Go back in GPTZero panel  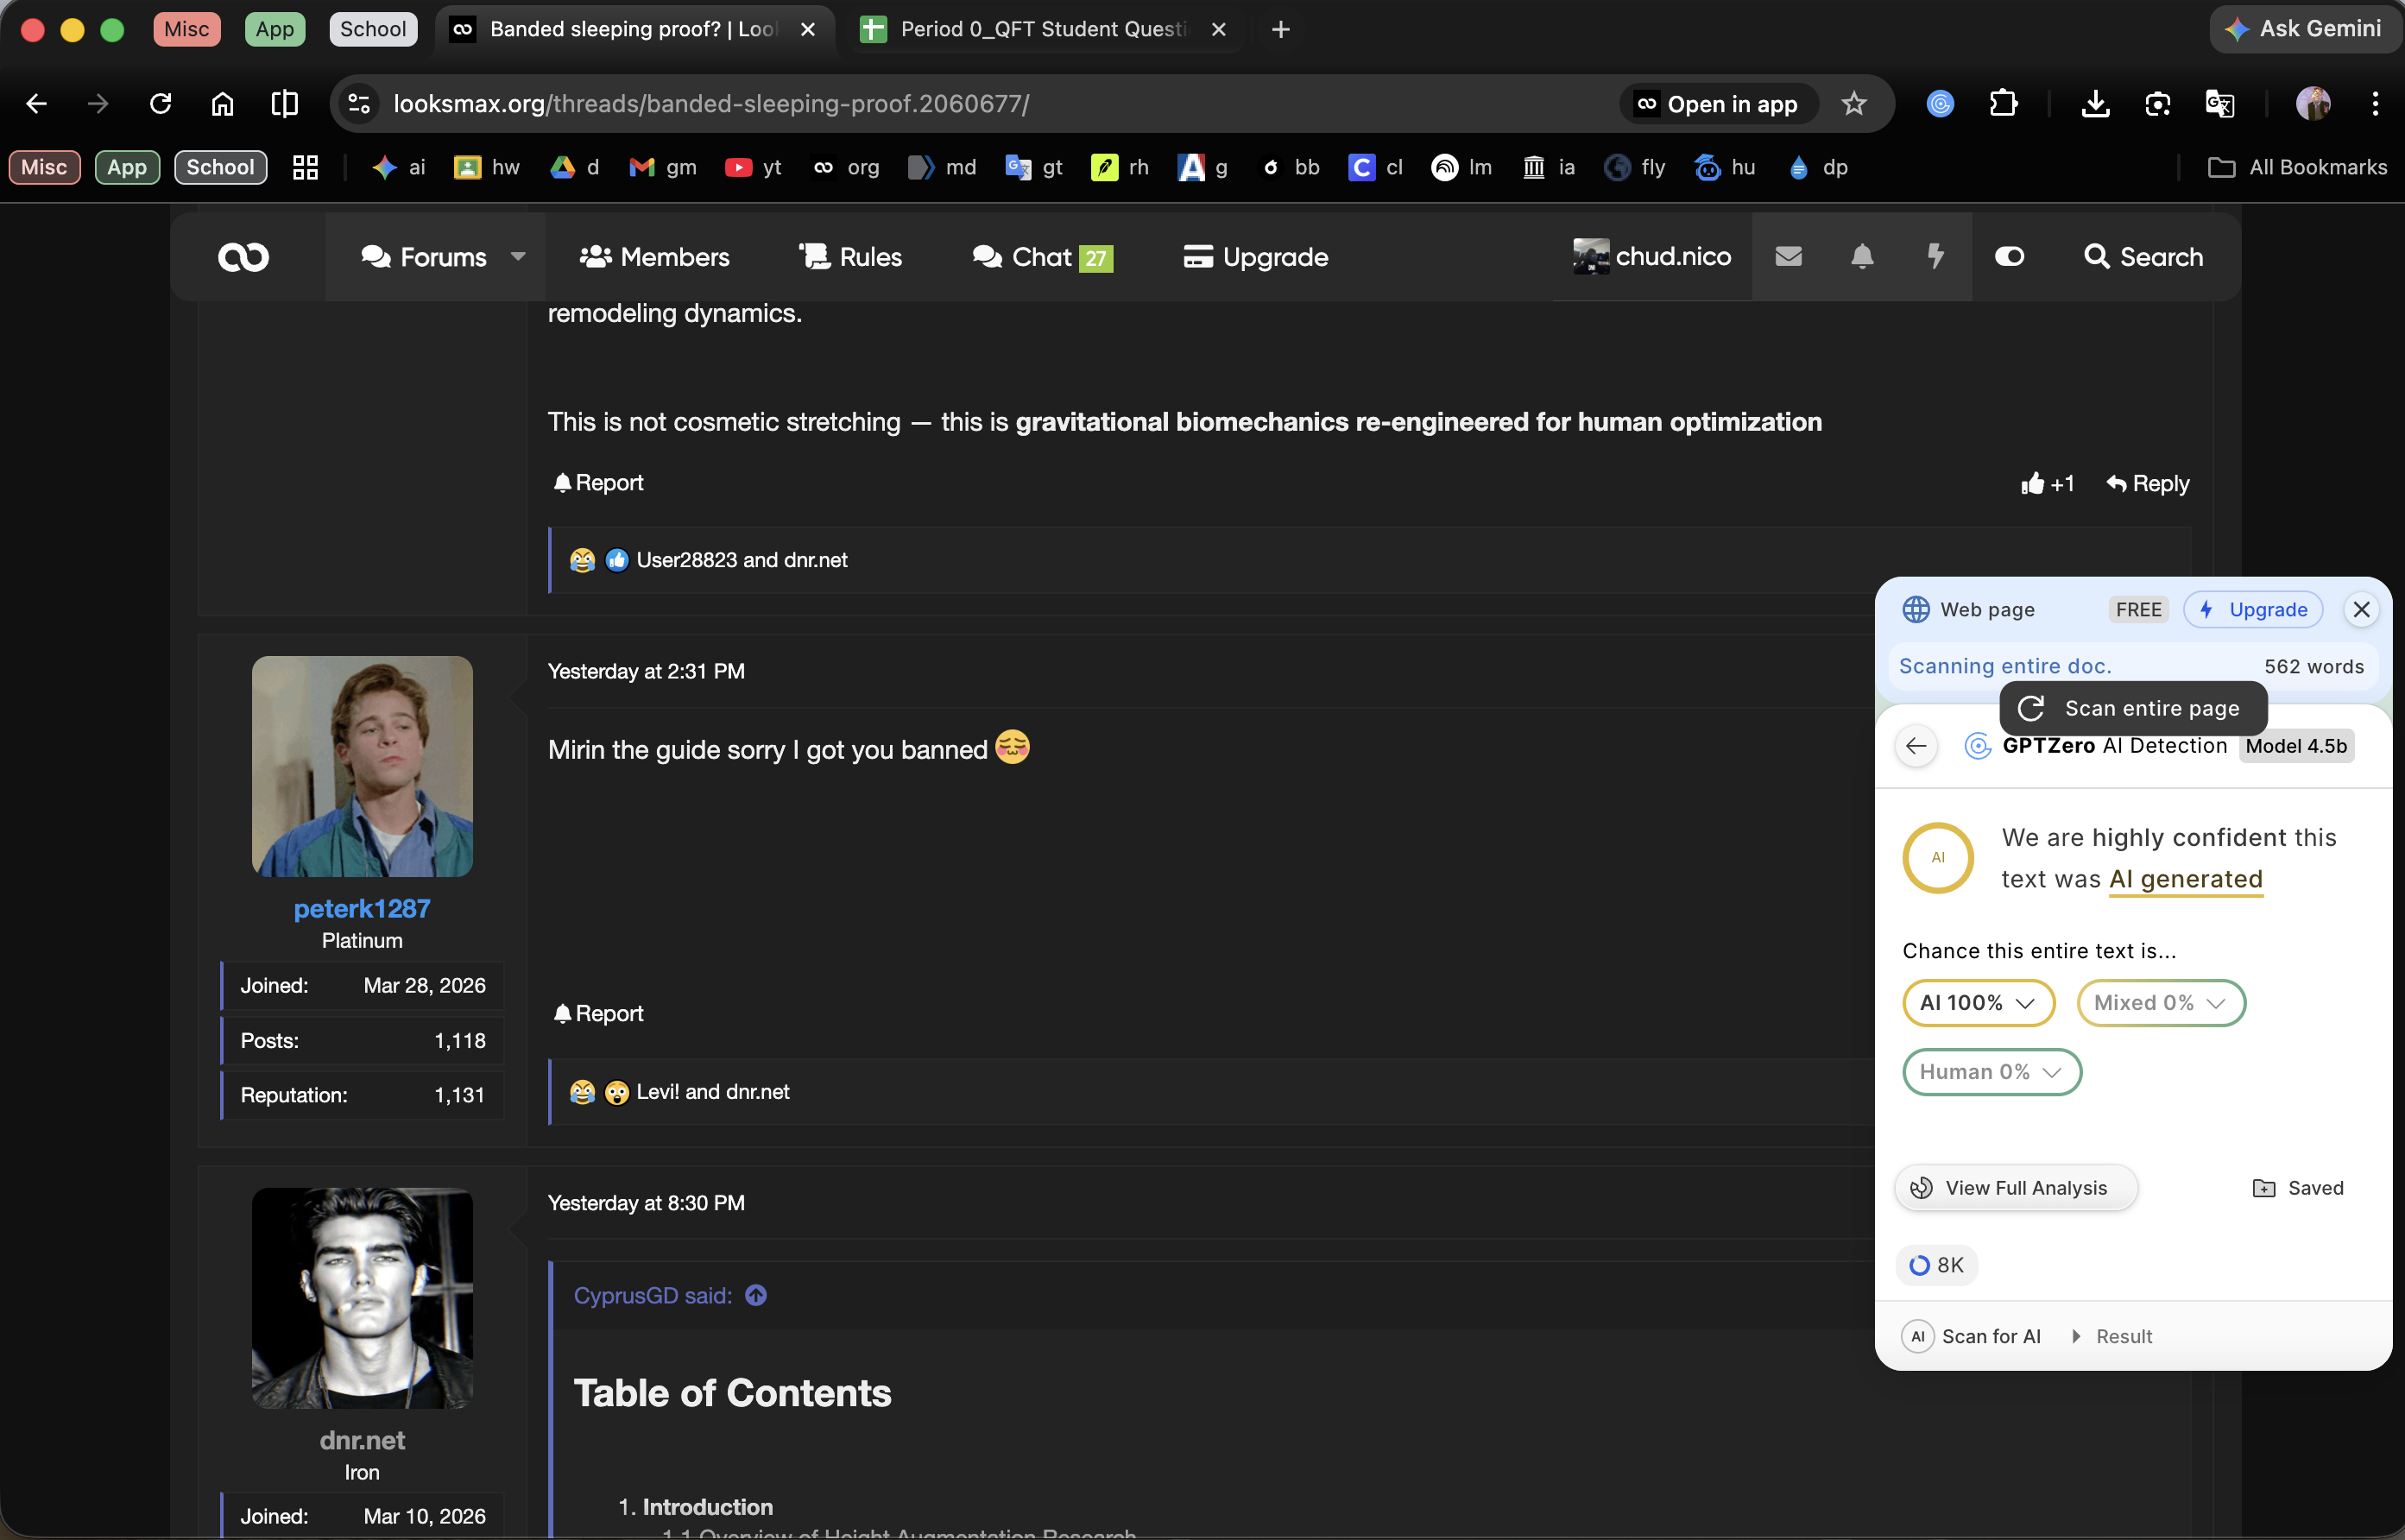1916,745
